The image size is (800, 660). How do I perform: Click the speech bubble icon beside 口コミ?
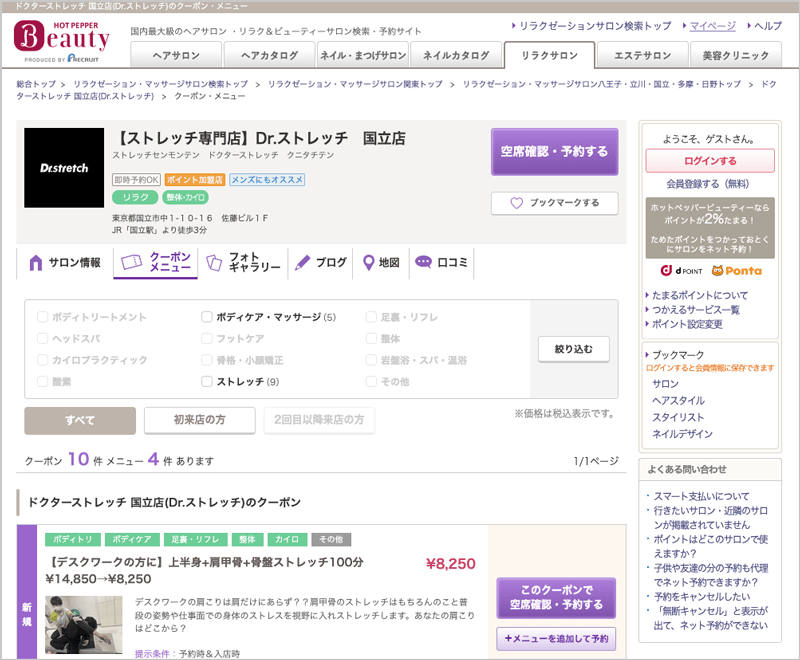tap(423, 262)
